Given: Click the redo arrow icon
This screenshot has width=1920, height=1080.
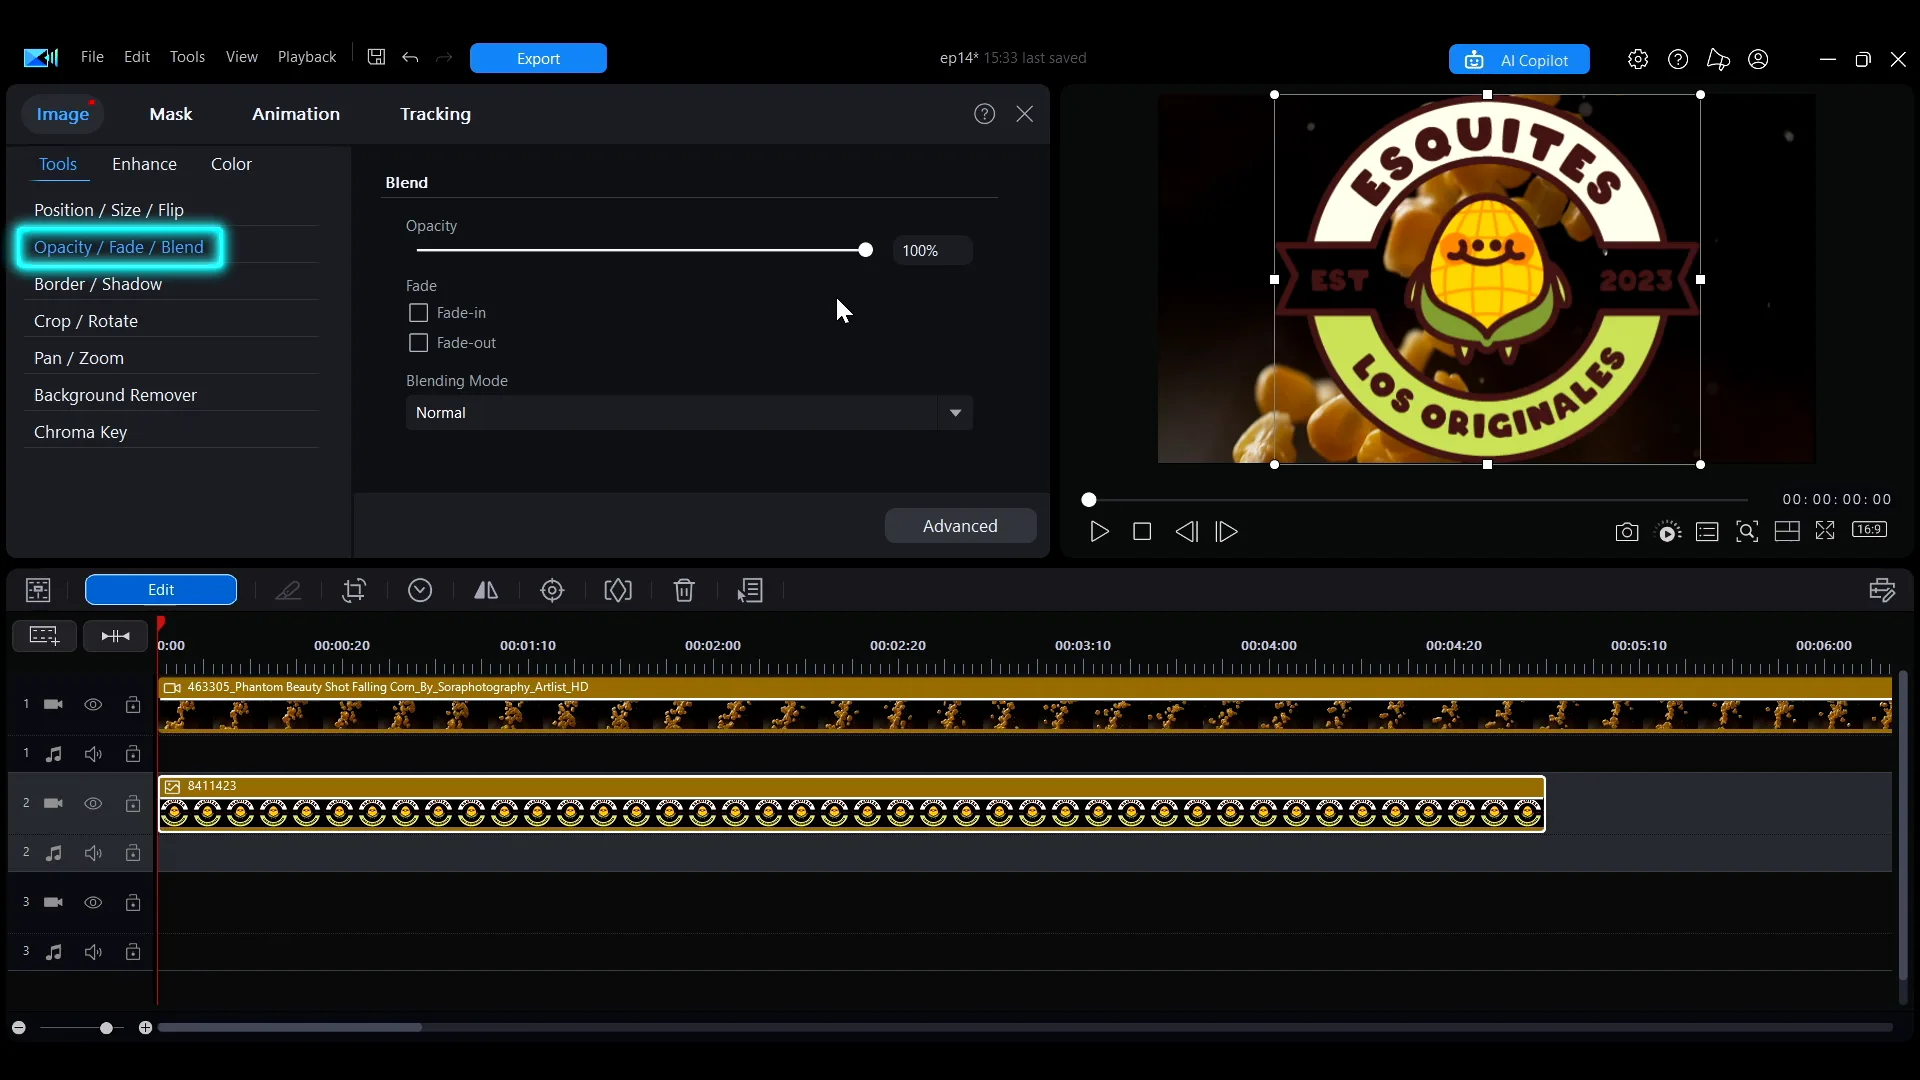Looking at the screenshot, I should 444,57.
